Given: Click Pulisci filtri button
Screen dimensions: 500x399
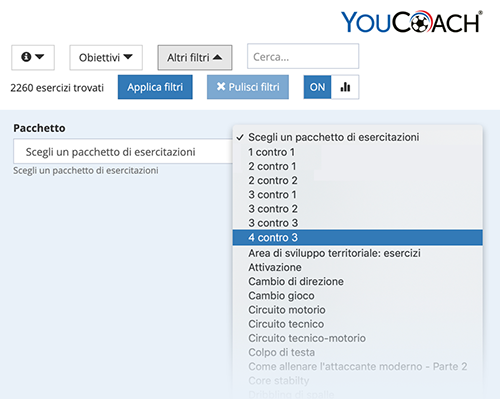Looking at the screenshot, I should pos(248,87).
